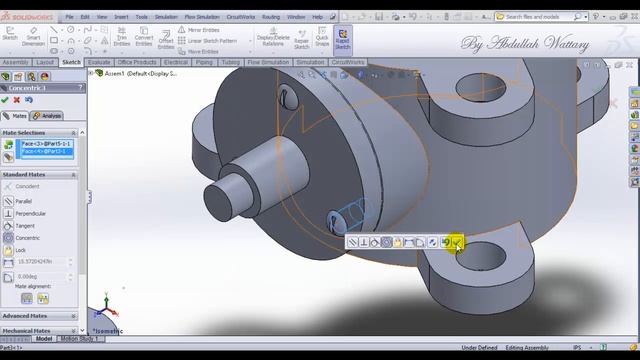Click the angle mate value field

click(x=42, y=277)
